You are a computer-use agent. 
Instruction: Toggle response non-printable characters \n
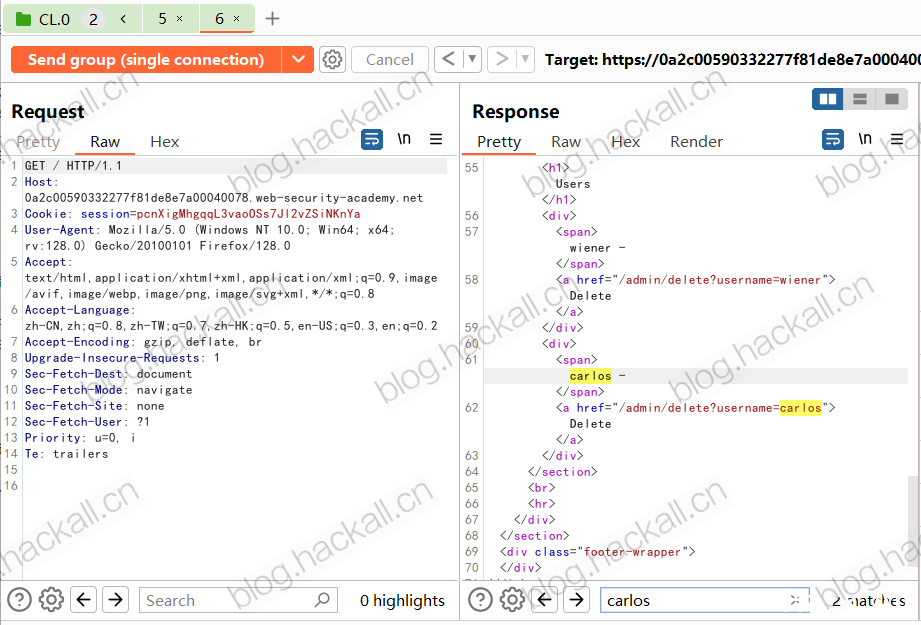(x=865, y=139)
